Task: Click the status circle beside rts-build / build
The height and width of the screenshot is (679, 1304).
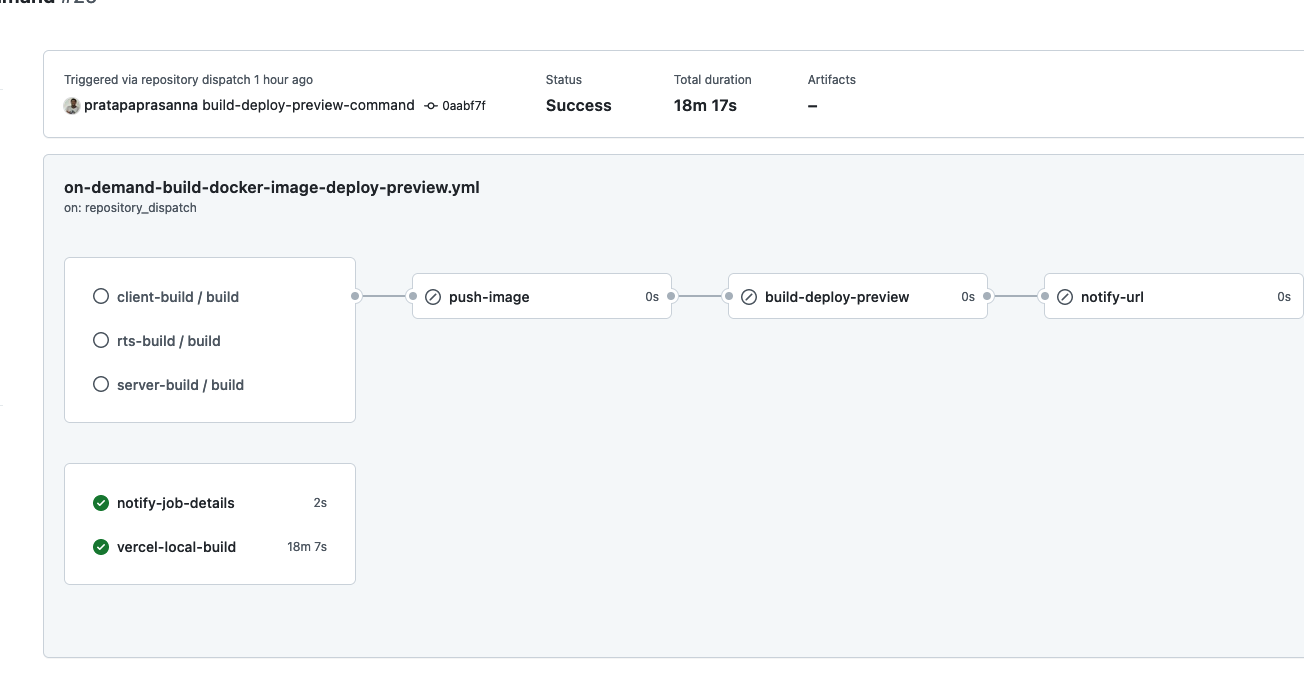Action: 101,340
